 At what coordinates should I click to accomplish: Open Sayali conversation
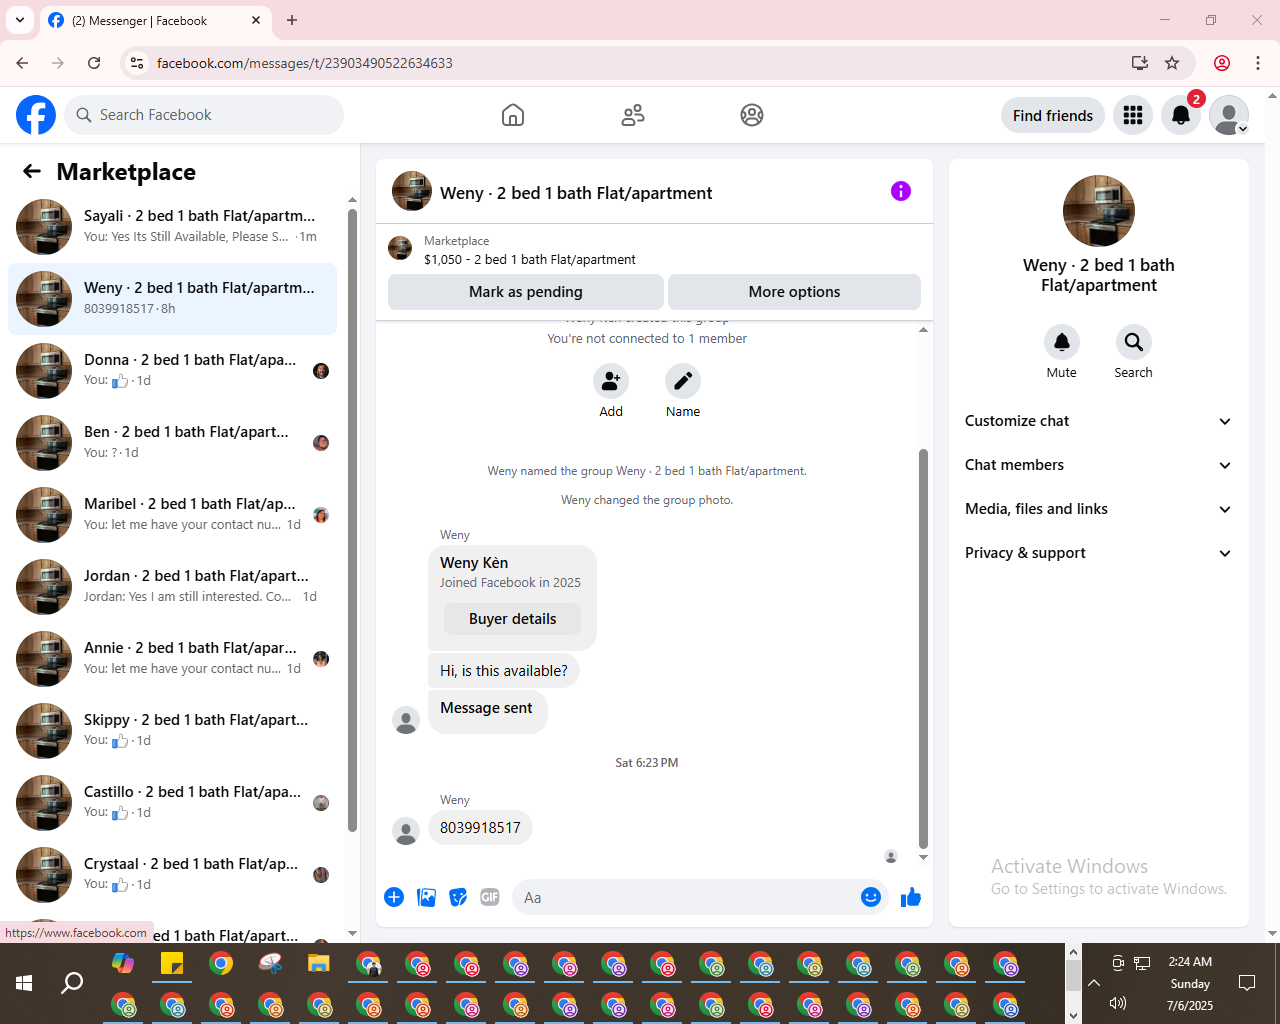coord(172,227)
